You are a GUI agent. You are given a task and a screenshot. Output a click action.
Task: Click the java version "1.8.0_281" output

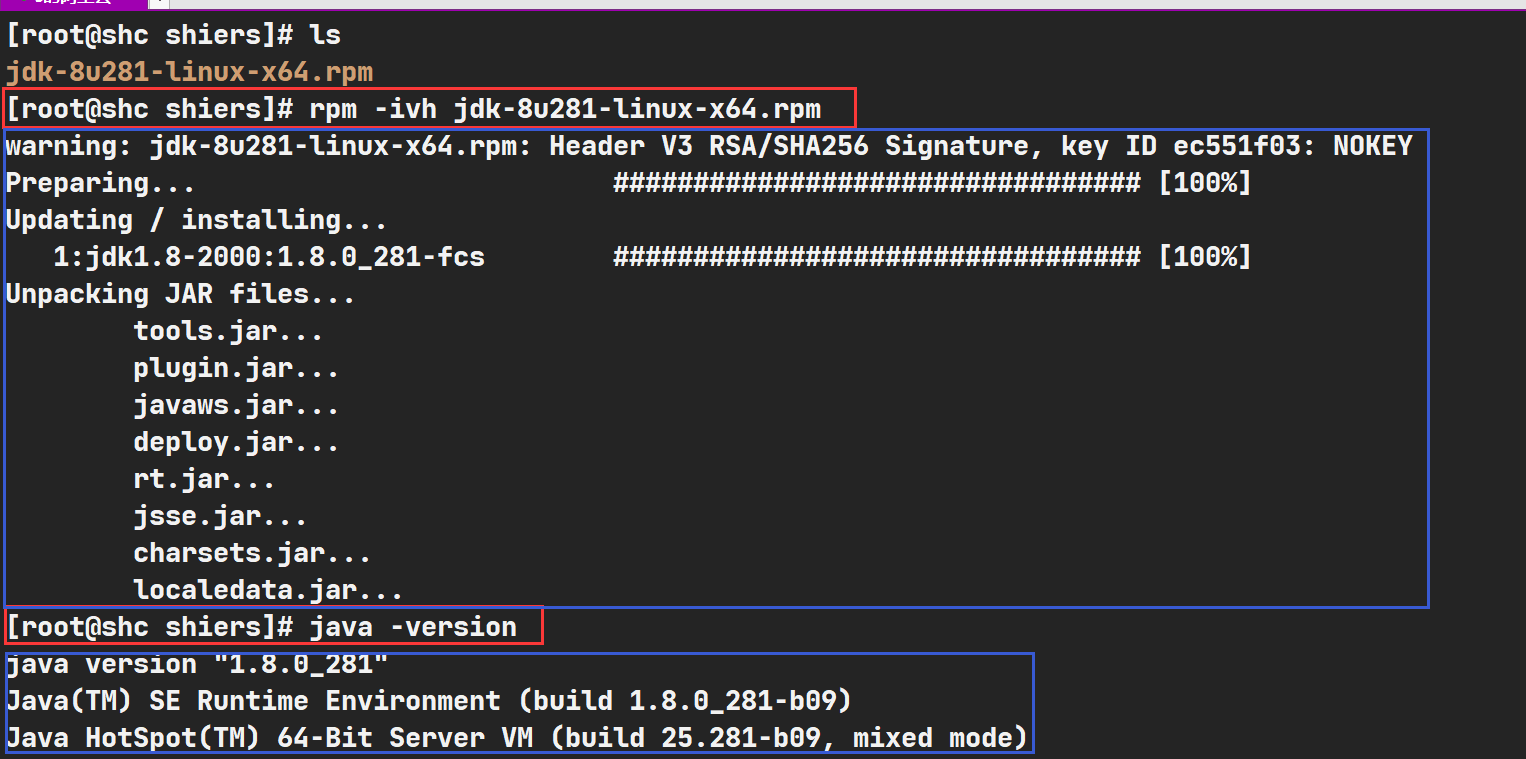[x=197, y=664]
